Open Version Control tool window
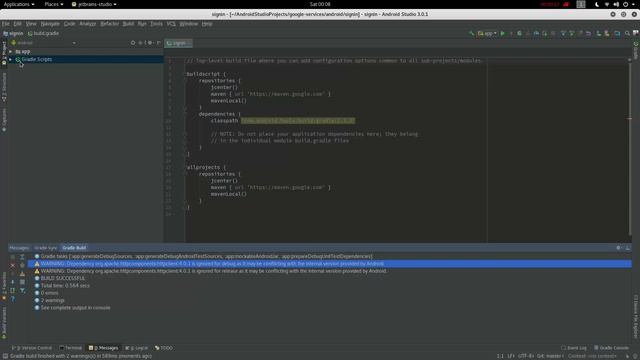640x360 pixels. (x=32, y=348)
